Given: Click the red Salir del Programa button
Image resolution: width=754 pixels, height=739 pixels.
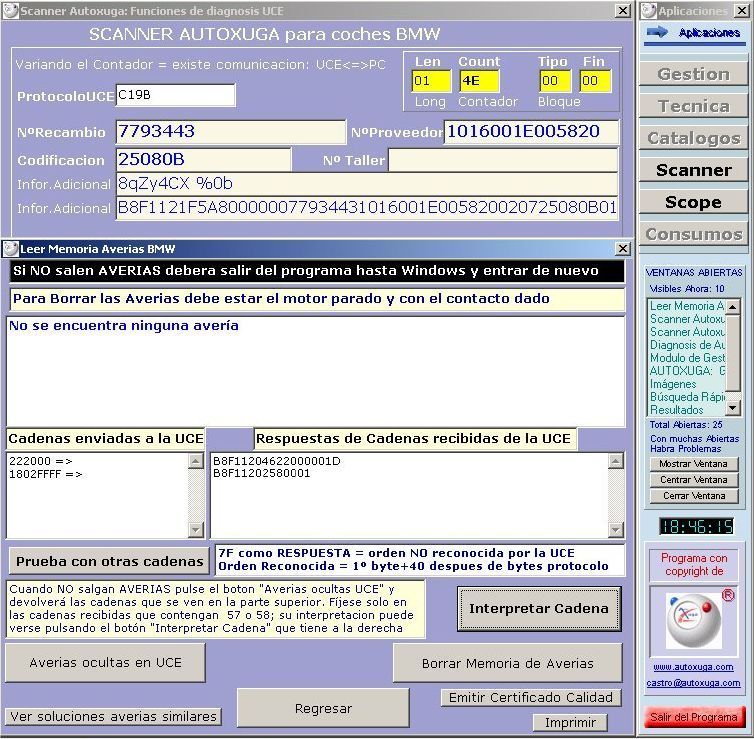Looking at the screenshot, I should click(694, 717).
